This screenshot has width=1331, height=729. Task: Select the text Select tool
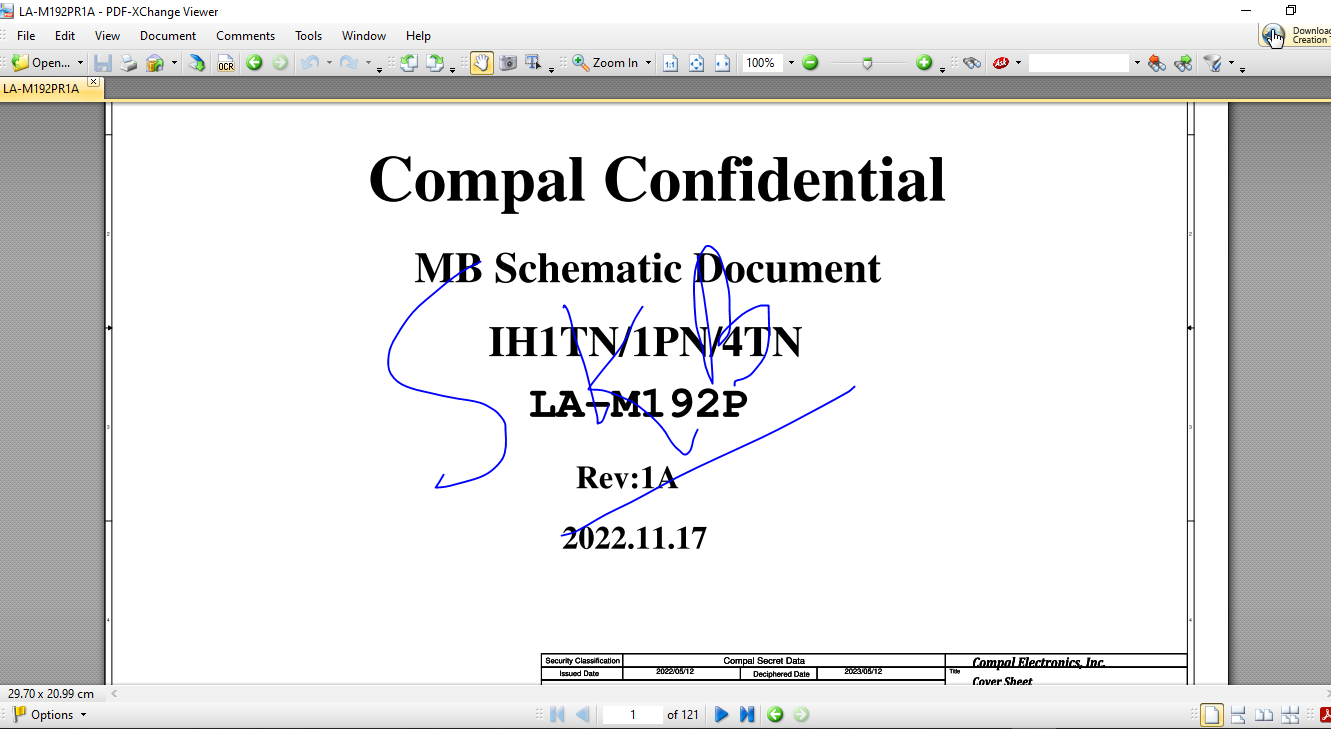[533, 63]
